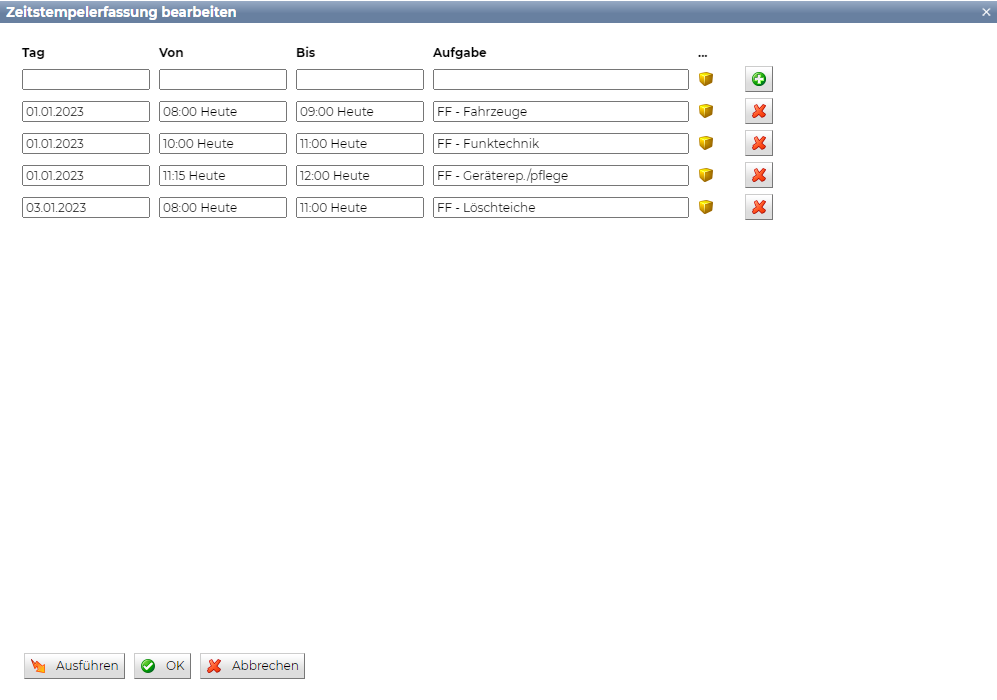Remove the FF - Geräterep./pflege entry

click(758, 176)
